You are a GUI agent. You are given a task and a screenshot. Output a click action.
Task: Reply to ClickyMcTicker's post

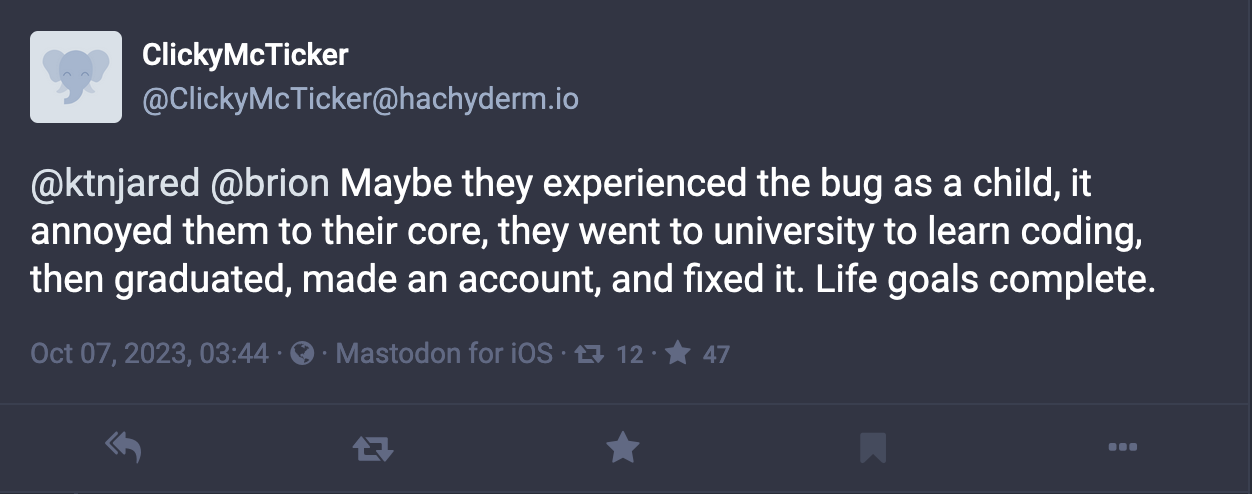tap(122, 448)
